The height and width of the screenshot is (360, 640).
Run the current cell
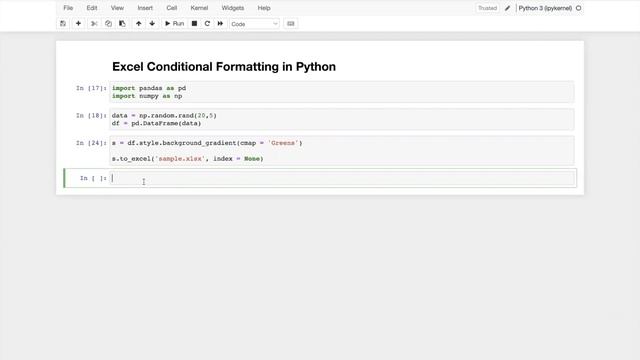click(174, 24)
